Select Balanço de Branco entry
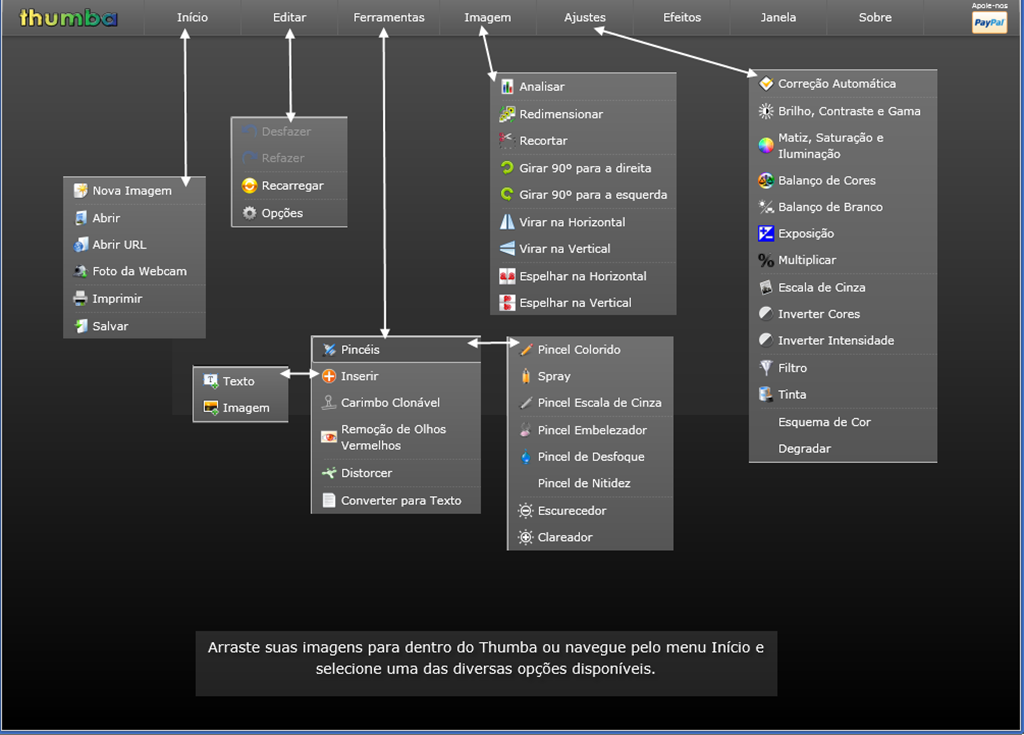The width and height of the screenshot is (1024, 735). tap(843, 207)
